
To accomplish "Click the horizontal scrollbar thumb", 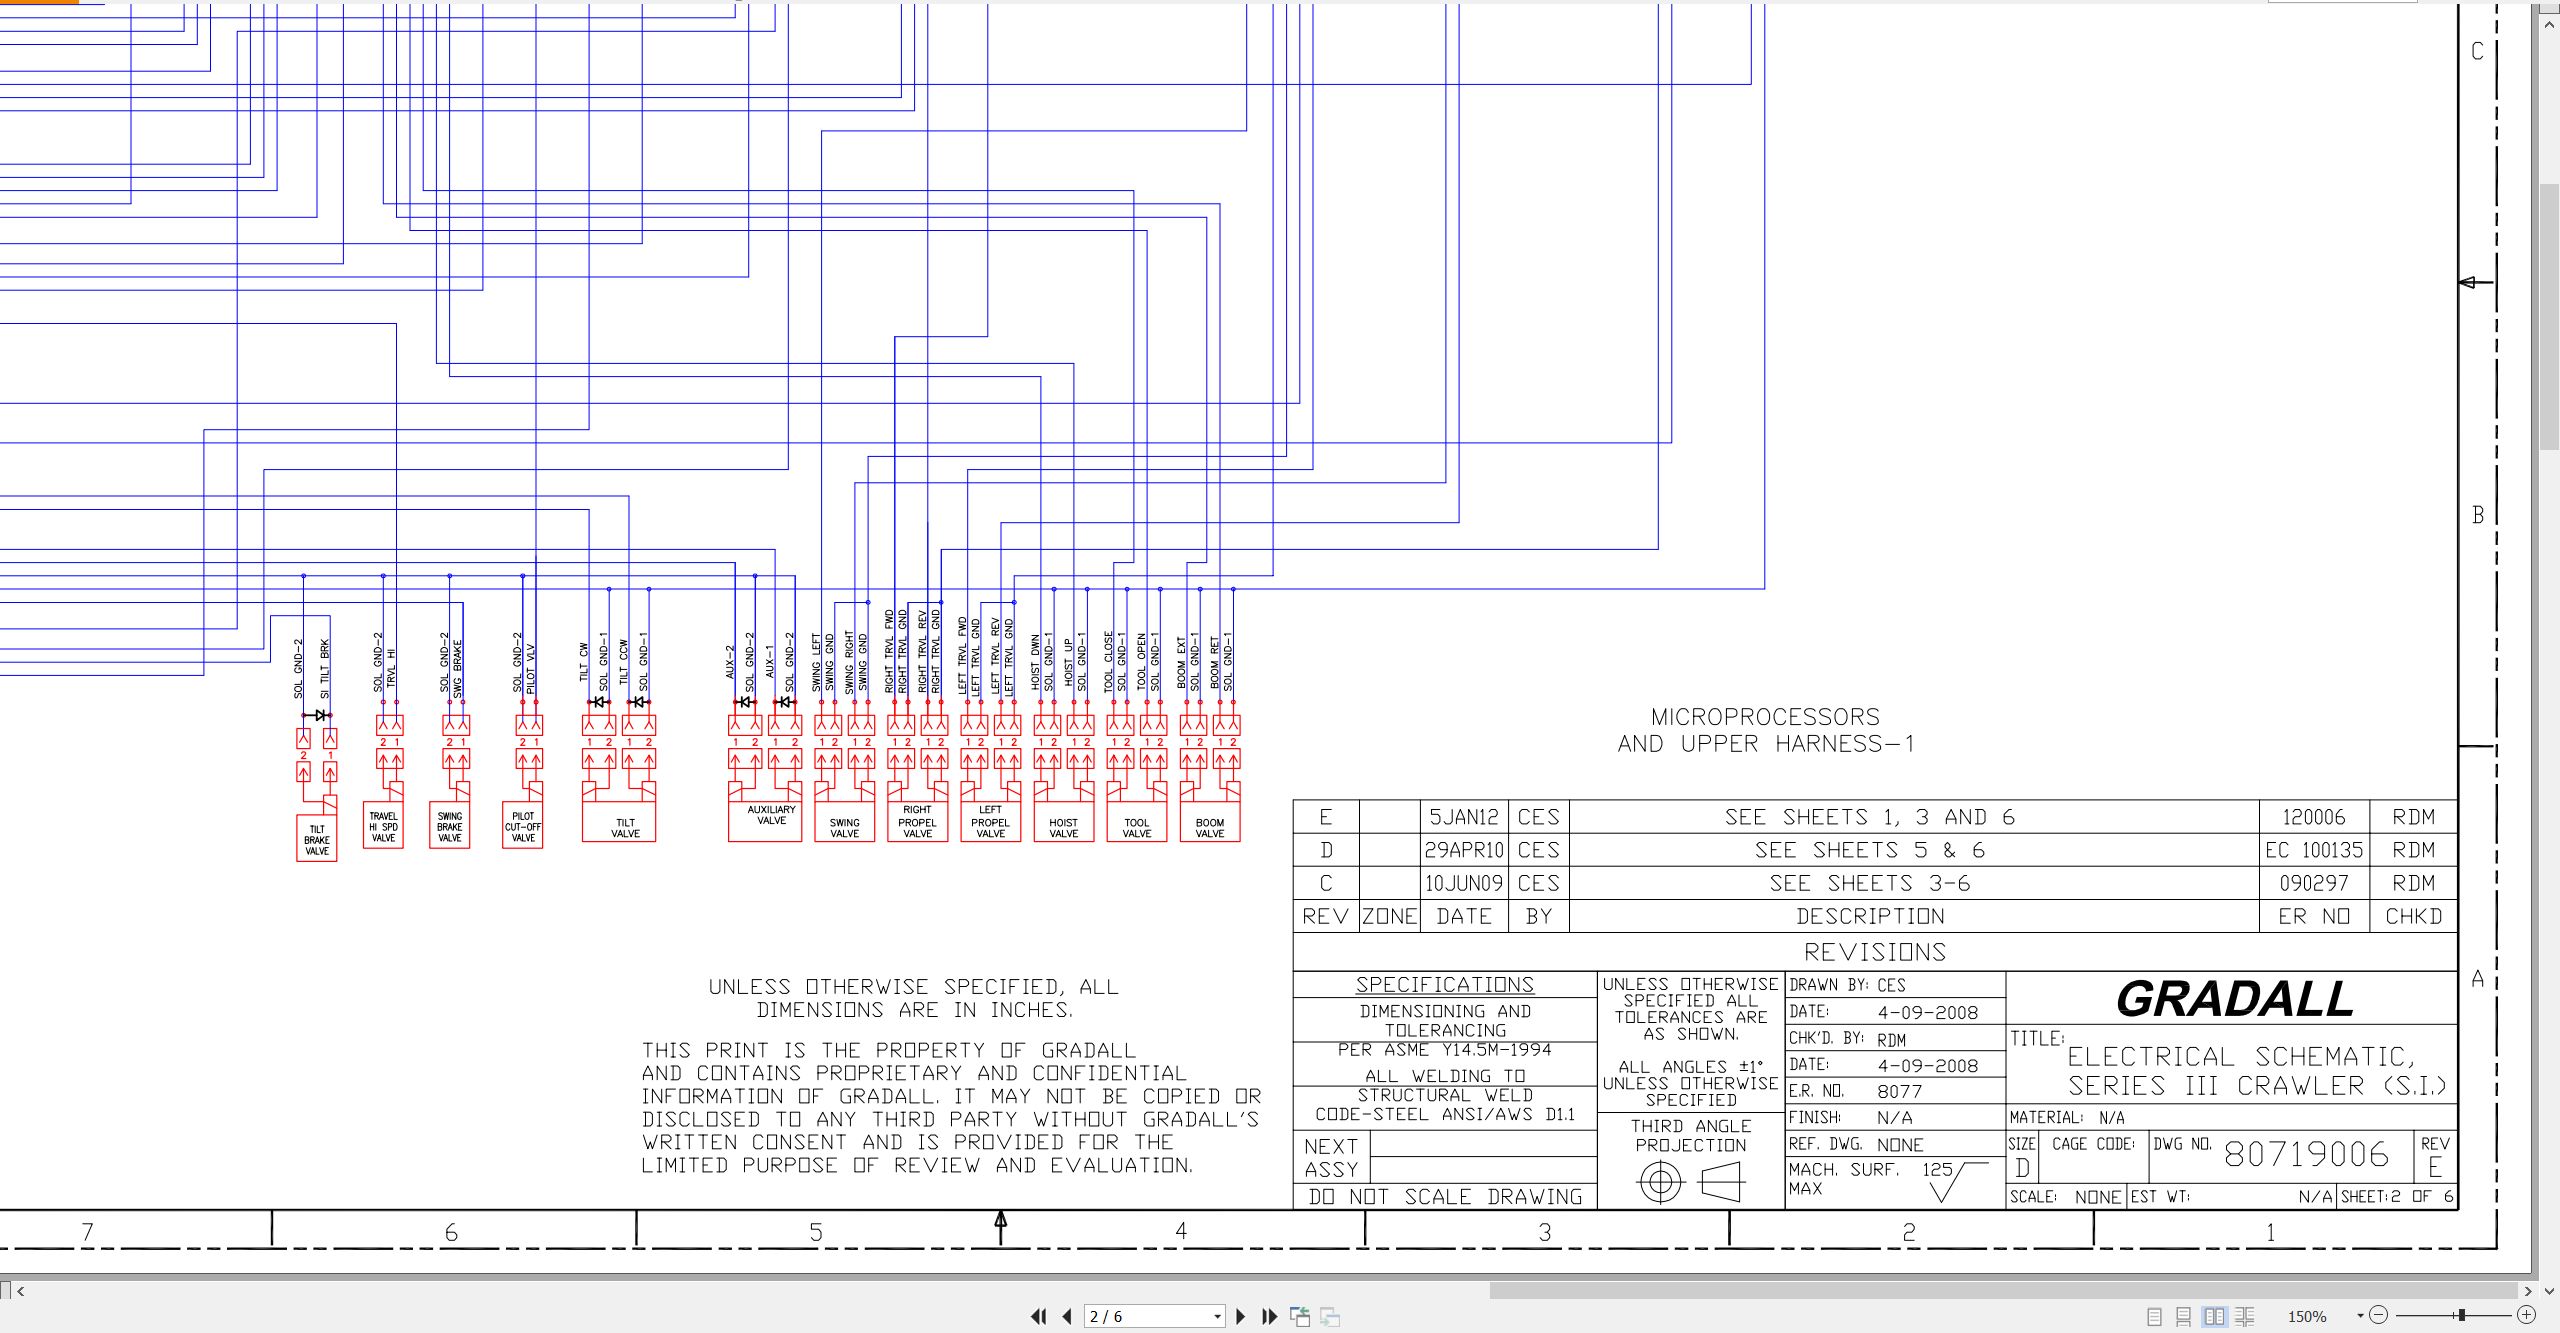I will click(x=2003, y=1291).
